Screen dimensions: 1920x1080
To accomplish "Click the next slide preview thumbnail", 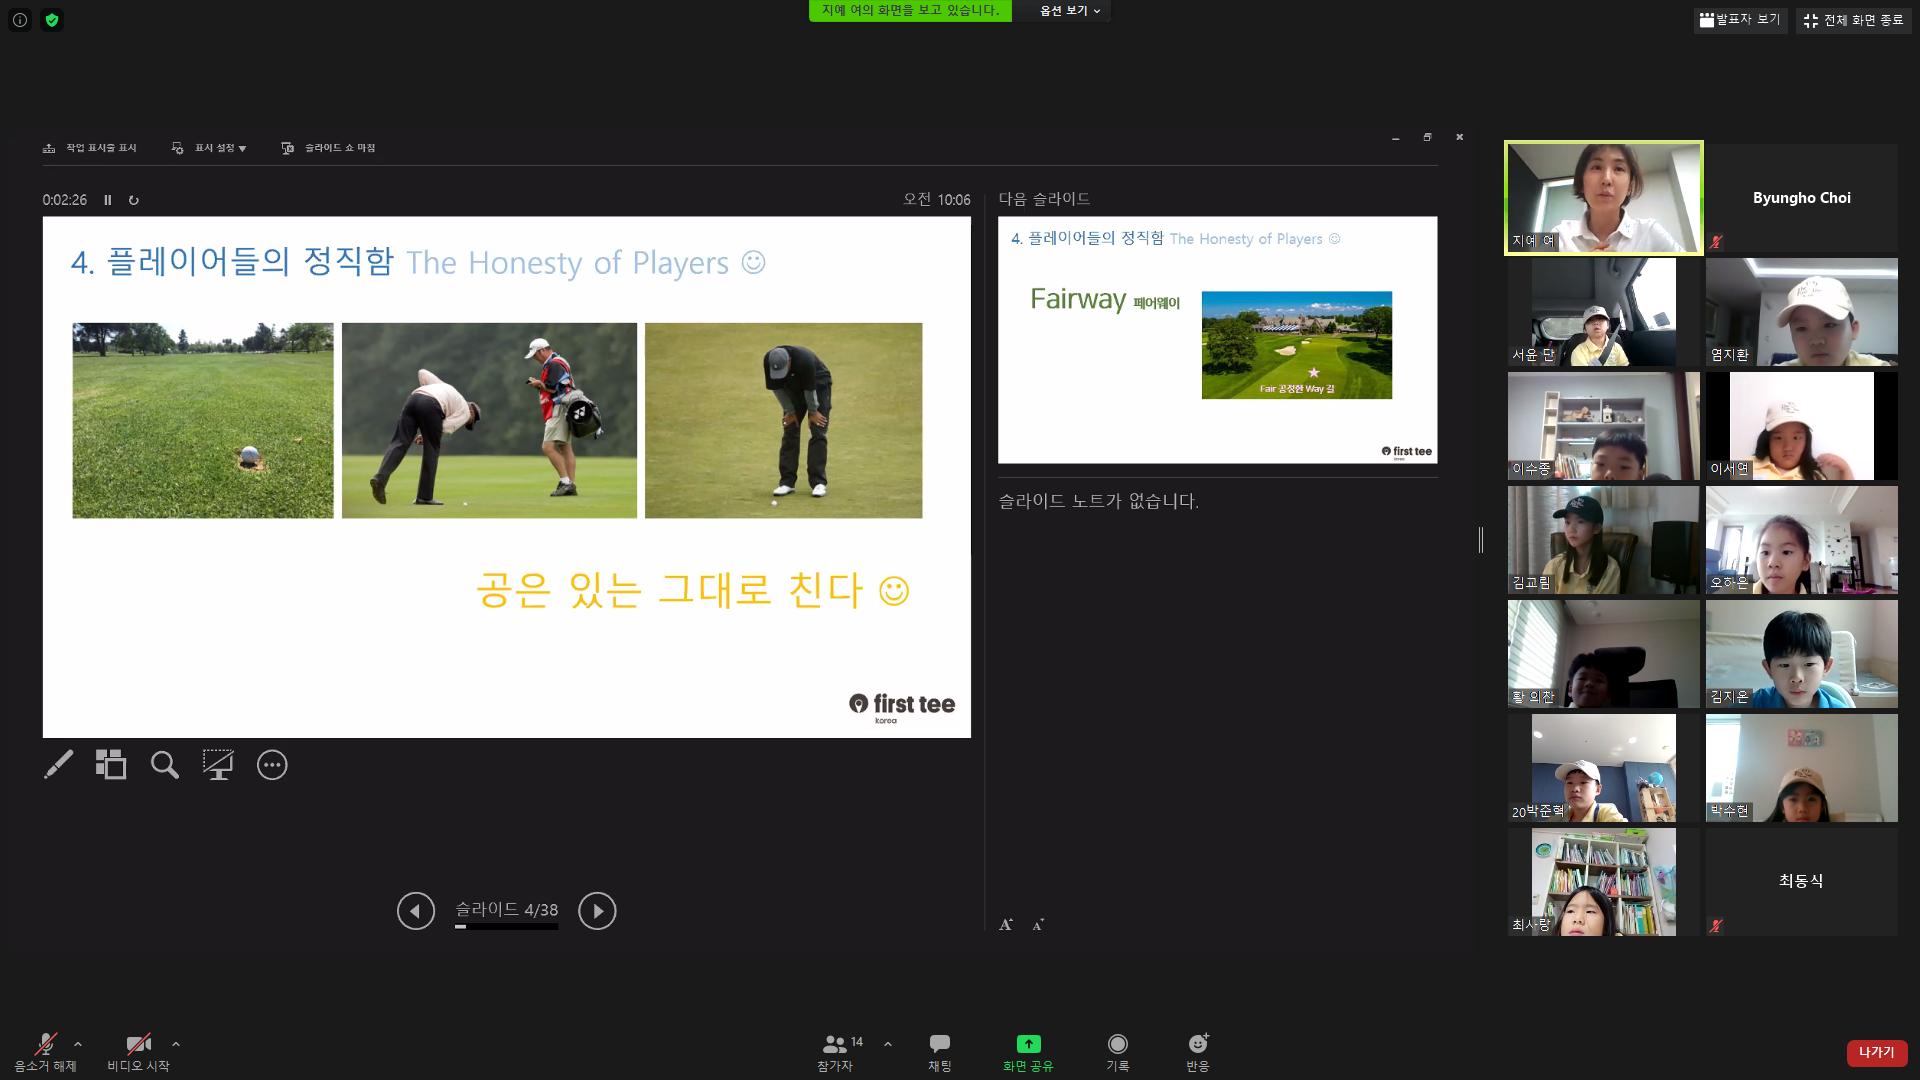I will [1217, 340].
